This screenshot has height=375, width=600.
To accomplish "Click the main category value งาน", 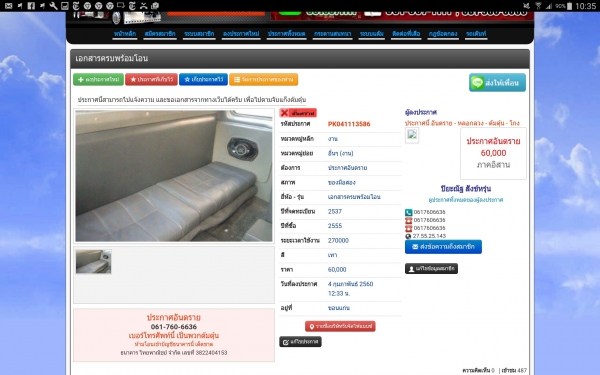I will pyautogui.click(x=333, y=139).
